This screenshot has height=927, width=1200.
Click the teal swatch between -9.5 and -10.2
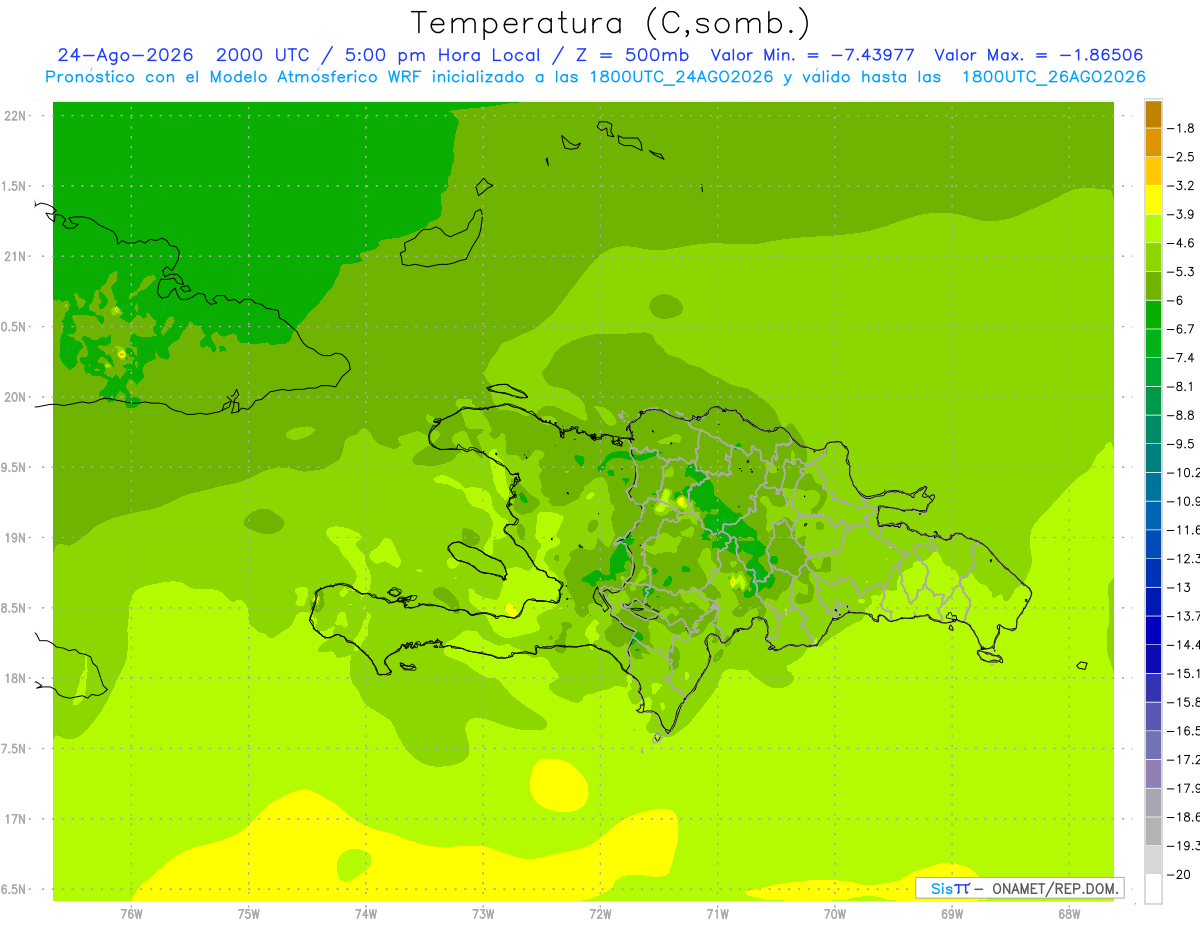[1153, 457]
